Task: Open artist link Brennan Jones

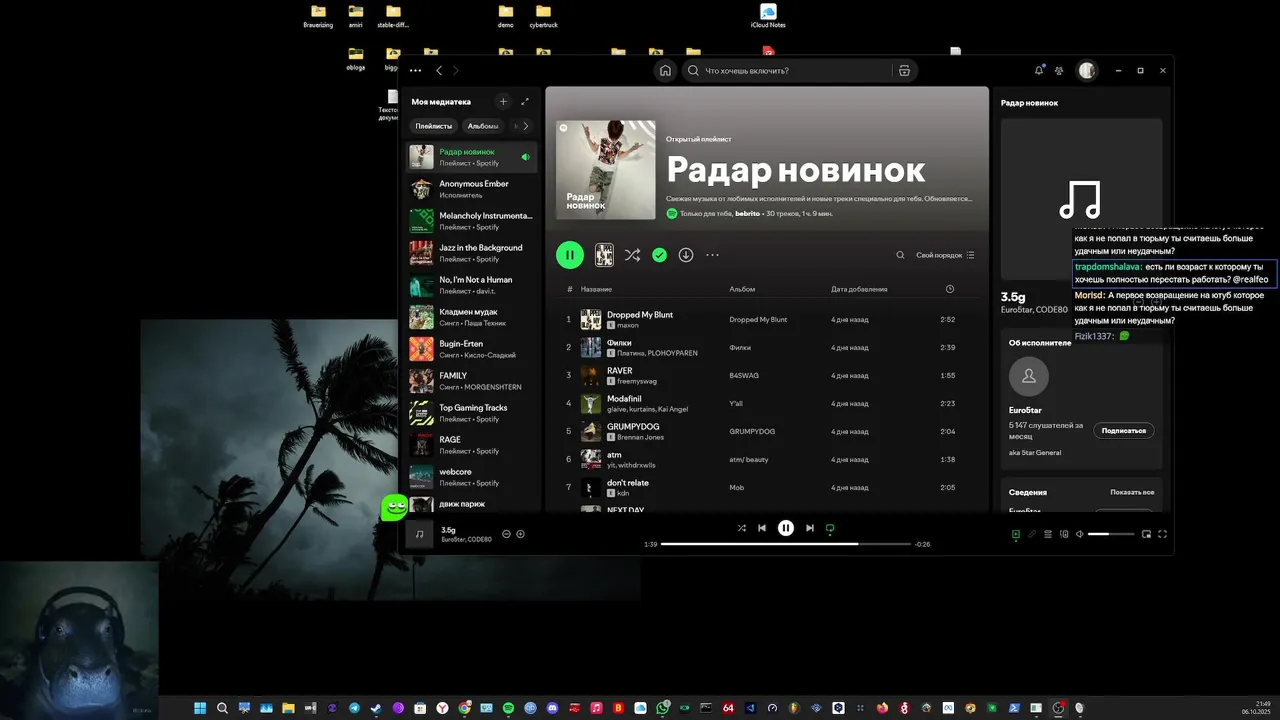Action: pyautogui.click(x=640, y=437)
